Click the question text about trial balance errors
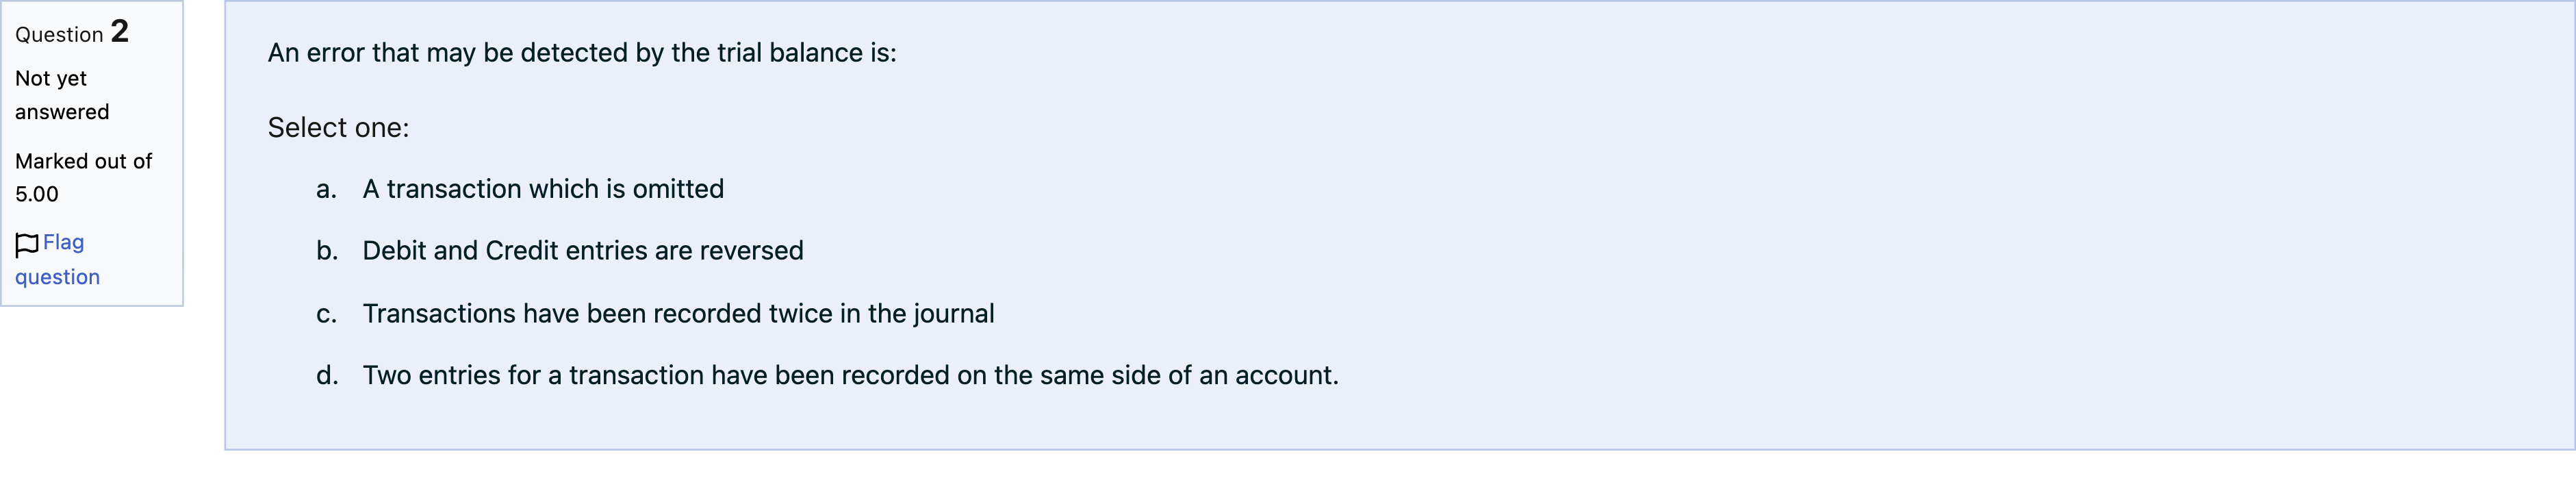Screen dimensions: 2576x478 tap(580, 53)
